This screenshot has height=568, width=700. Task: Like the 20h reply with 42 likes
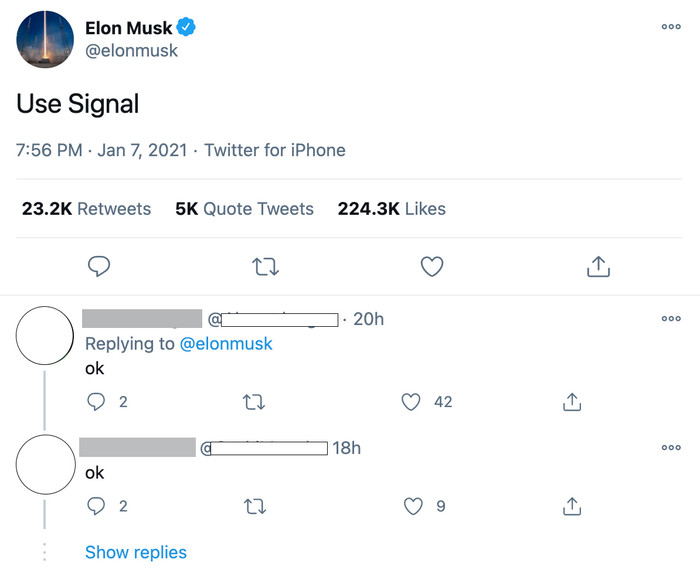point(411,401)
